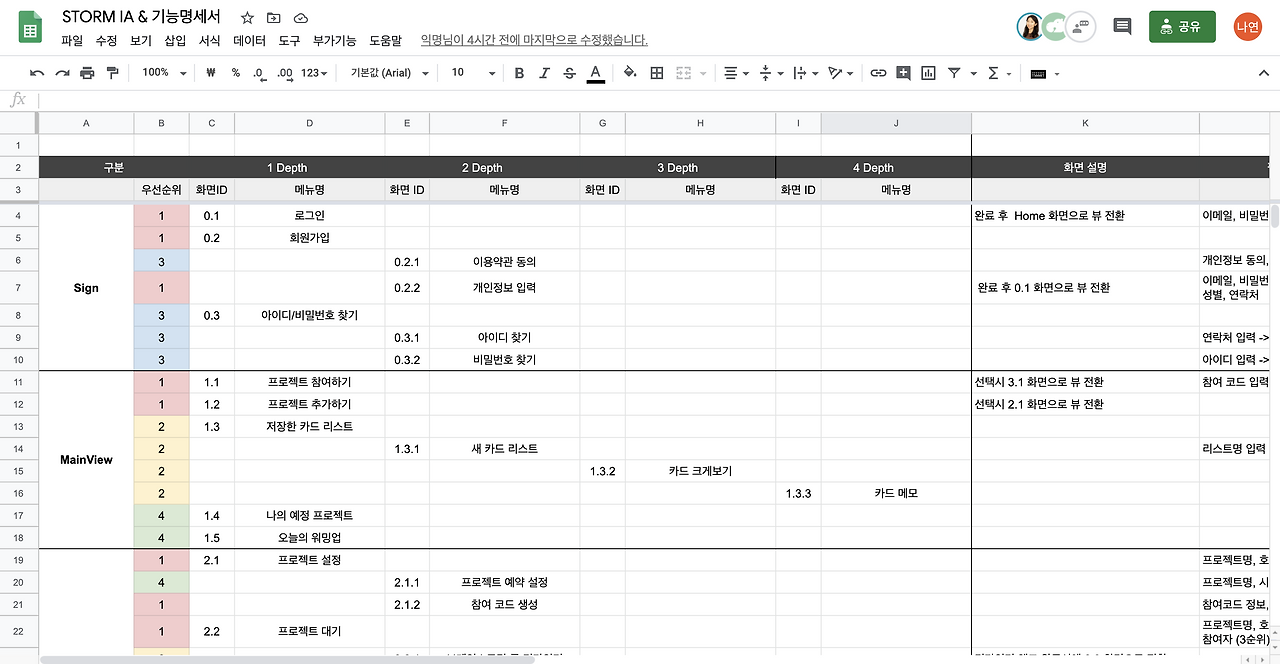The width and height of the screenshot is (1280, 664).
Task: Open the text color picker
Action: click(x=595, y=72)
